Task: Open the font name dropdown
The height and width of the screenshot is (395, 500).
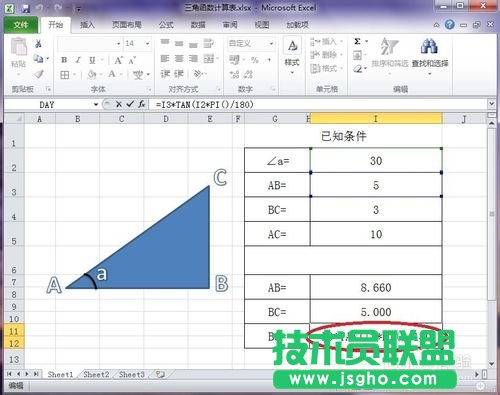Action: coord(118,44)
